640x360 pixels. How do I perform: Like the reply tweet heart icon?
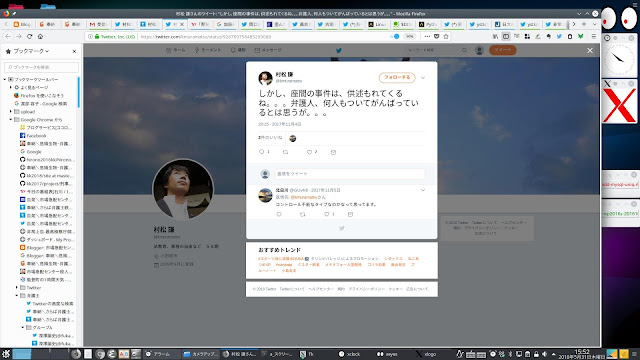(x=327, y=214)
